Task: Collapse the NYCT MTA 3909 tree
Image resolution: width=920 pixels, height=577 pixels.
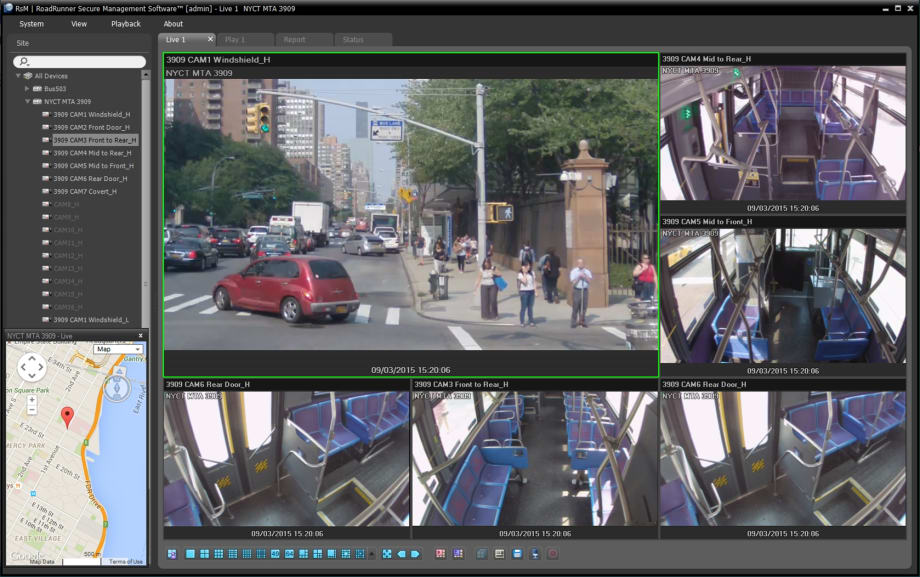Action: coord(27,100)
